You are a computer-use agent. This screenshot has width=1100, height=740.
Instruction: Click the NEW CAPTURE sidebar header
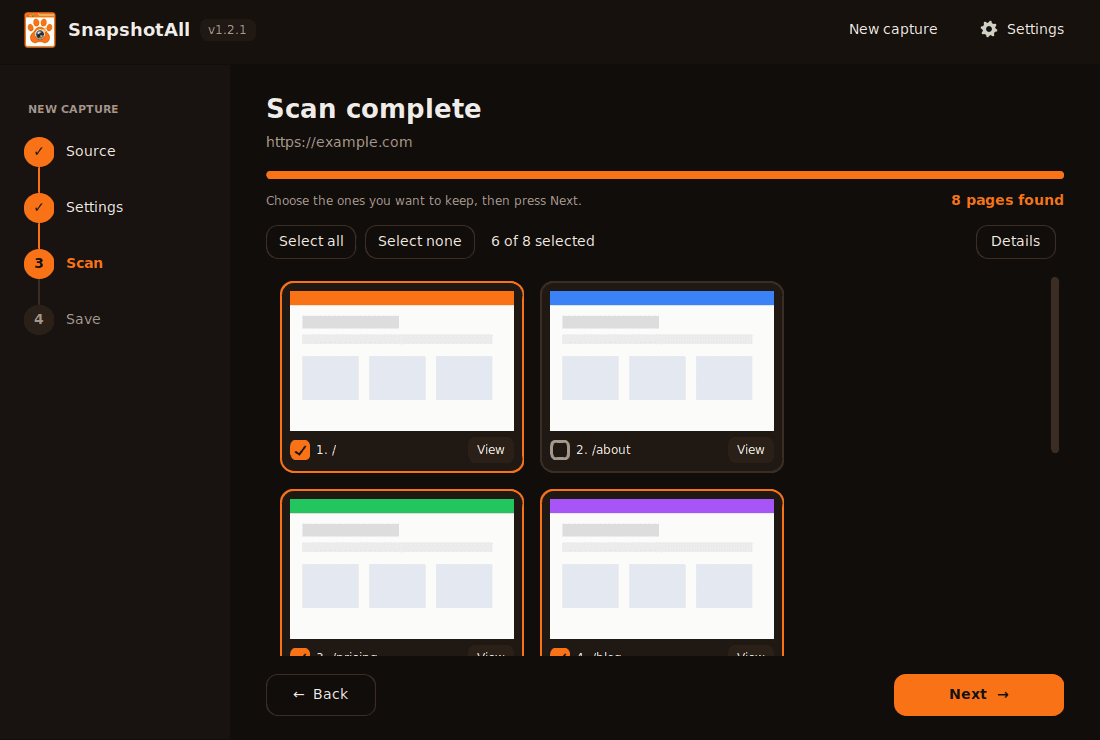[x=73, y=109]
